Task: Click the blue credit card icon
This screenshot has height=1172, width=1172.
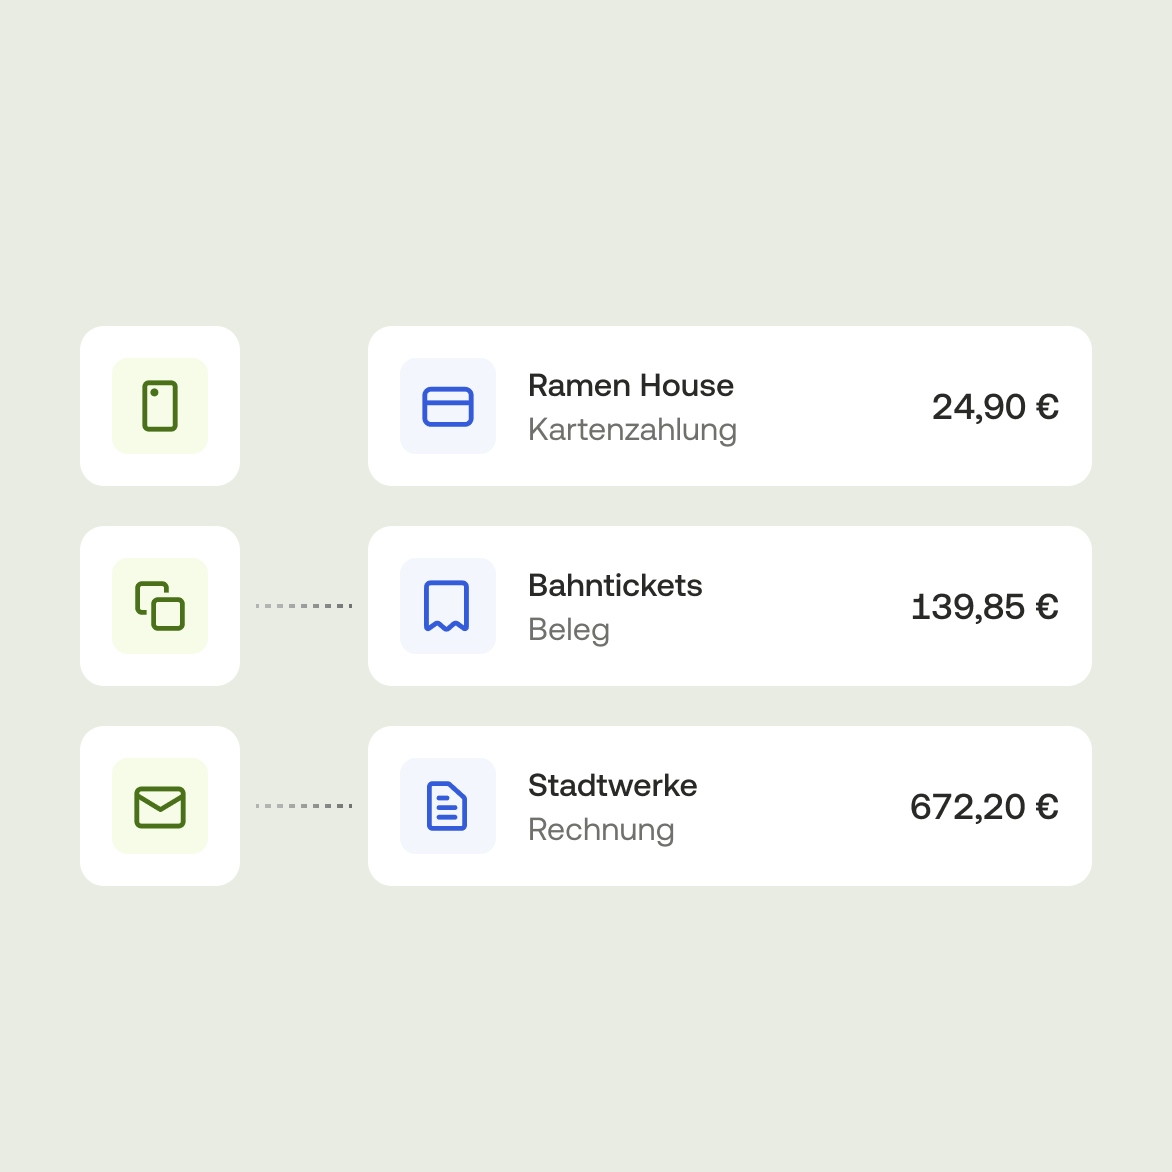Action: (x=448, y=406)
